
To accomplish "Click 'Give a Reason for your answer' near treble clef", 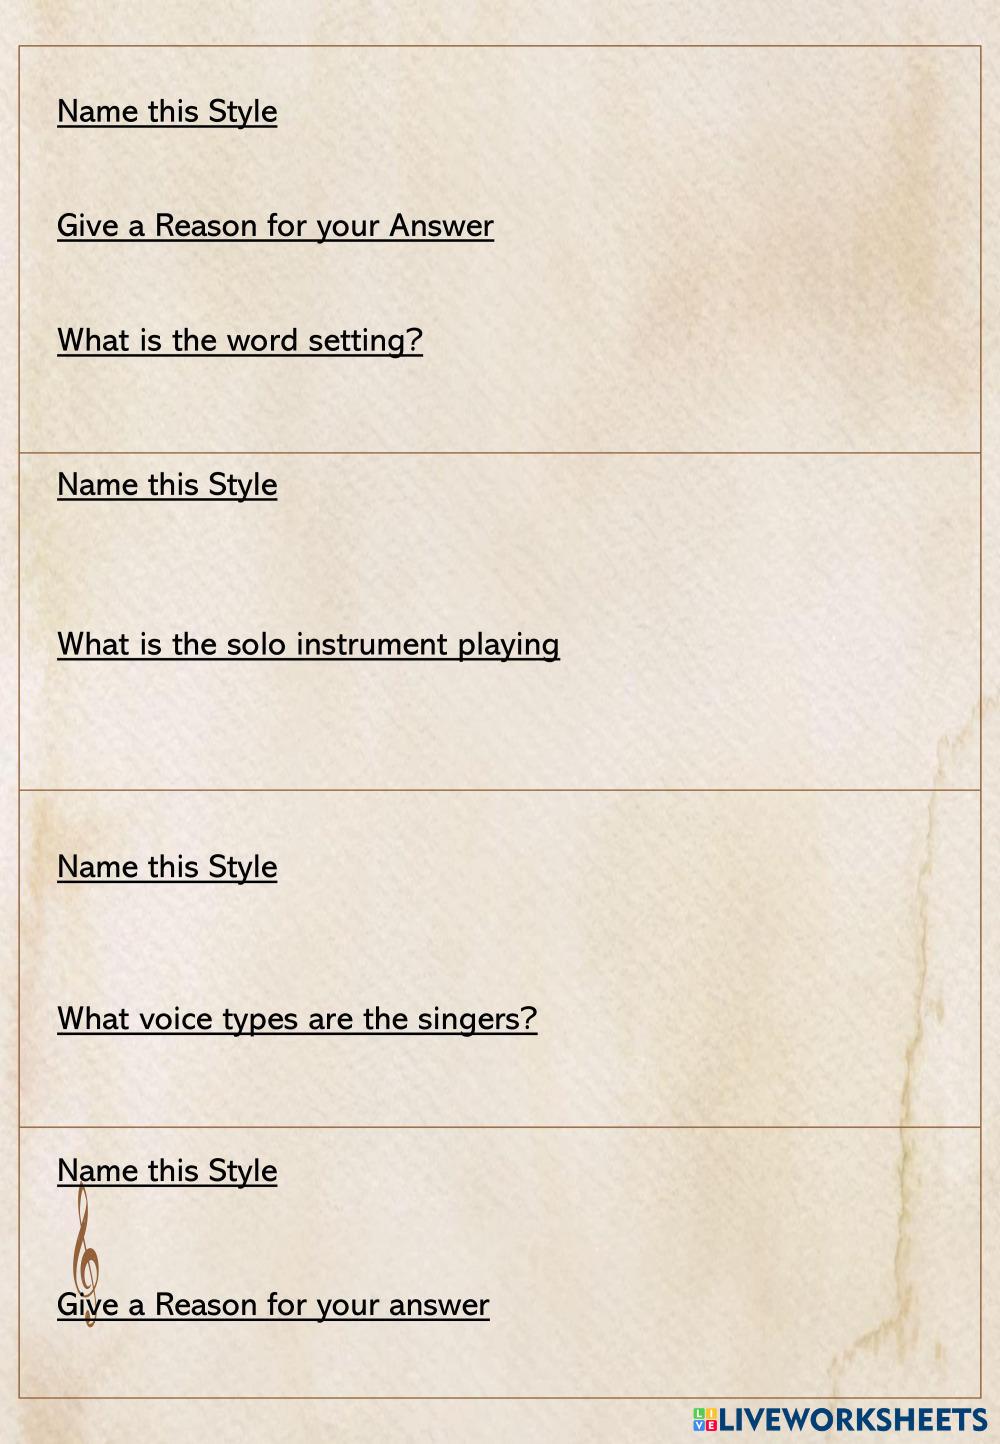I will [273, 1304].
